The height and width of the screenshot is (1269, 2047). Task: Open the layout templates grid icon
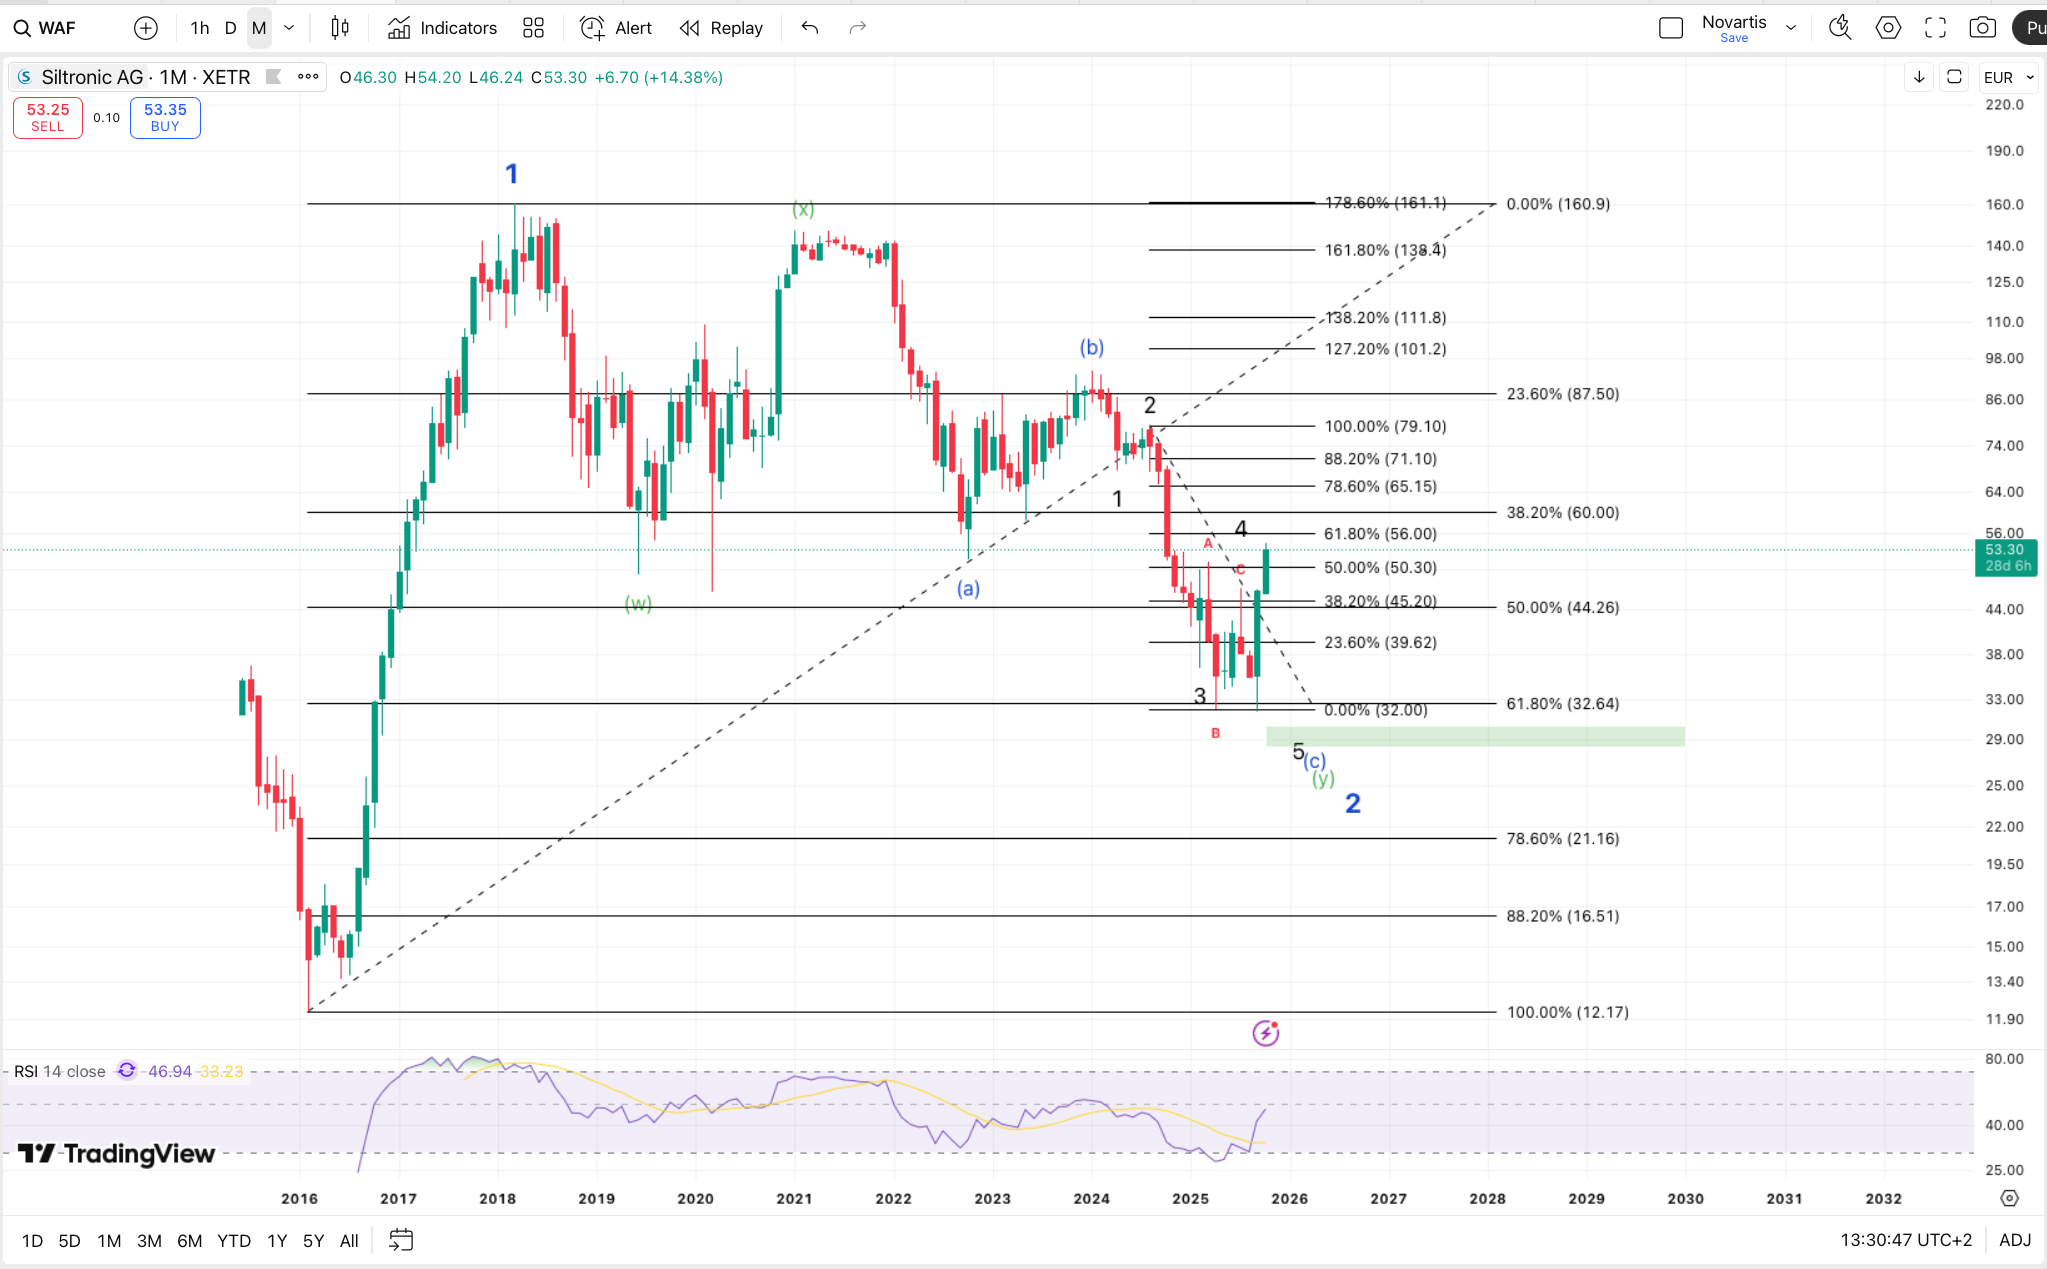pos(534,28)
